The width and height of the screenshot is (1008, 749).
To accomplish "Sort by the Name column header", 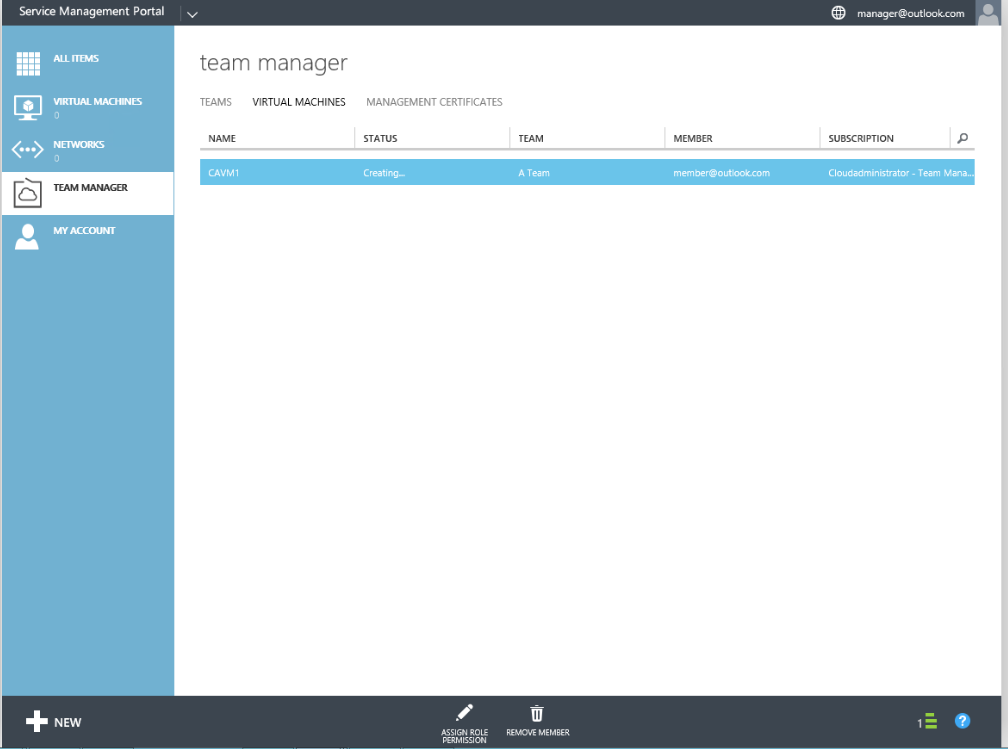I will coord(222,138).
